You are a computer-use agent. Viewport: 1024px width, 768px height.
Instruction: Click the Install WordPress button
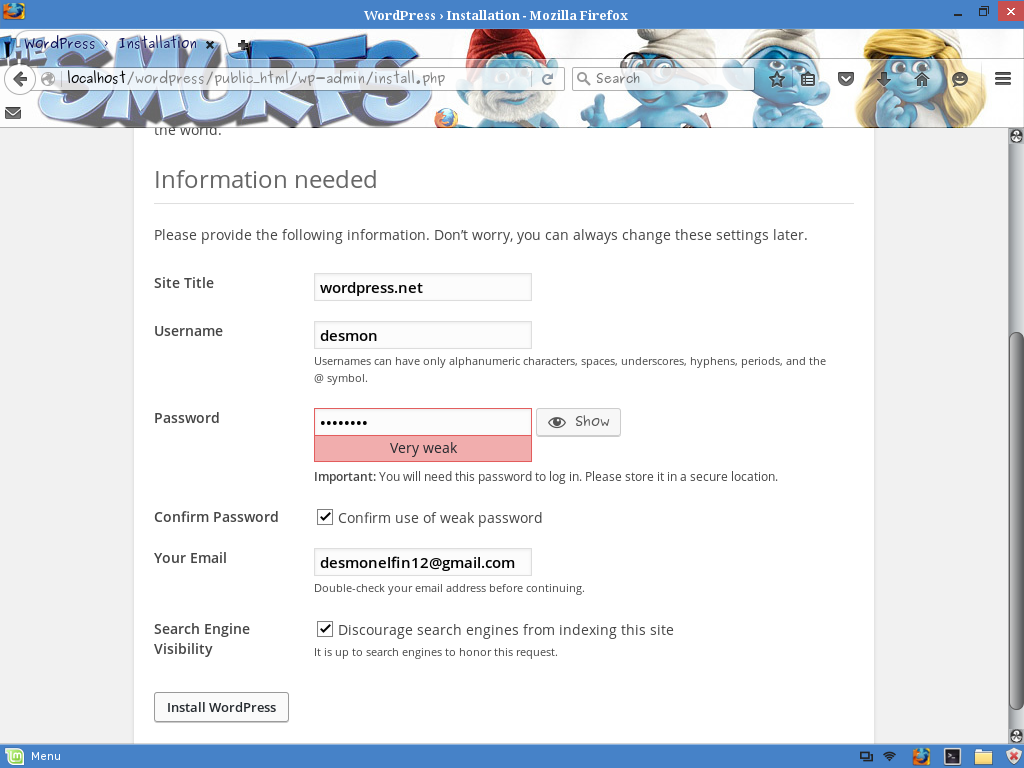pos(221,707)
